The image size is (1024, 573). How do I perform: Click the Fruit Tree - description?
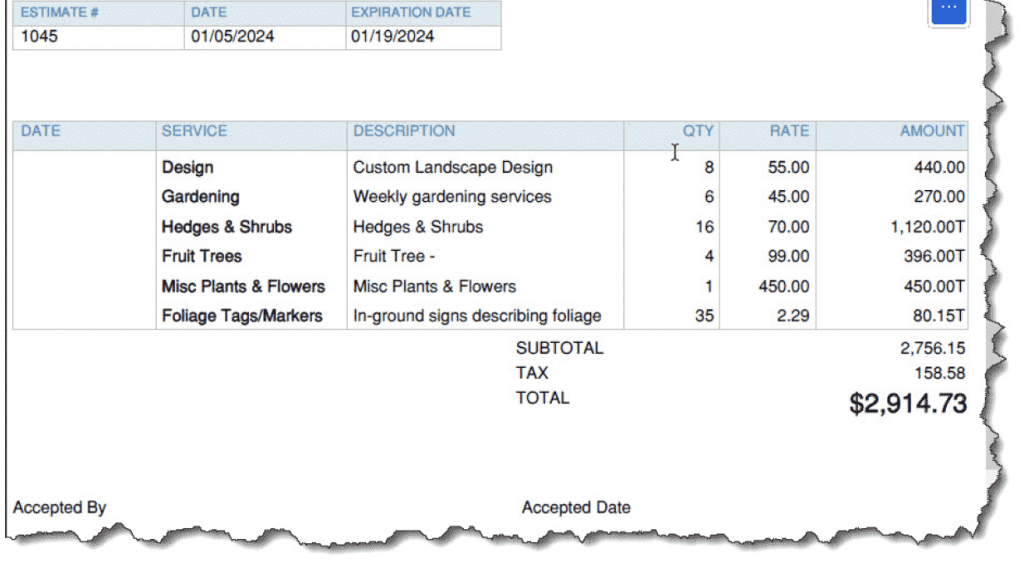[x=394, y=256]
